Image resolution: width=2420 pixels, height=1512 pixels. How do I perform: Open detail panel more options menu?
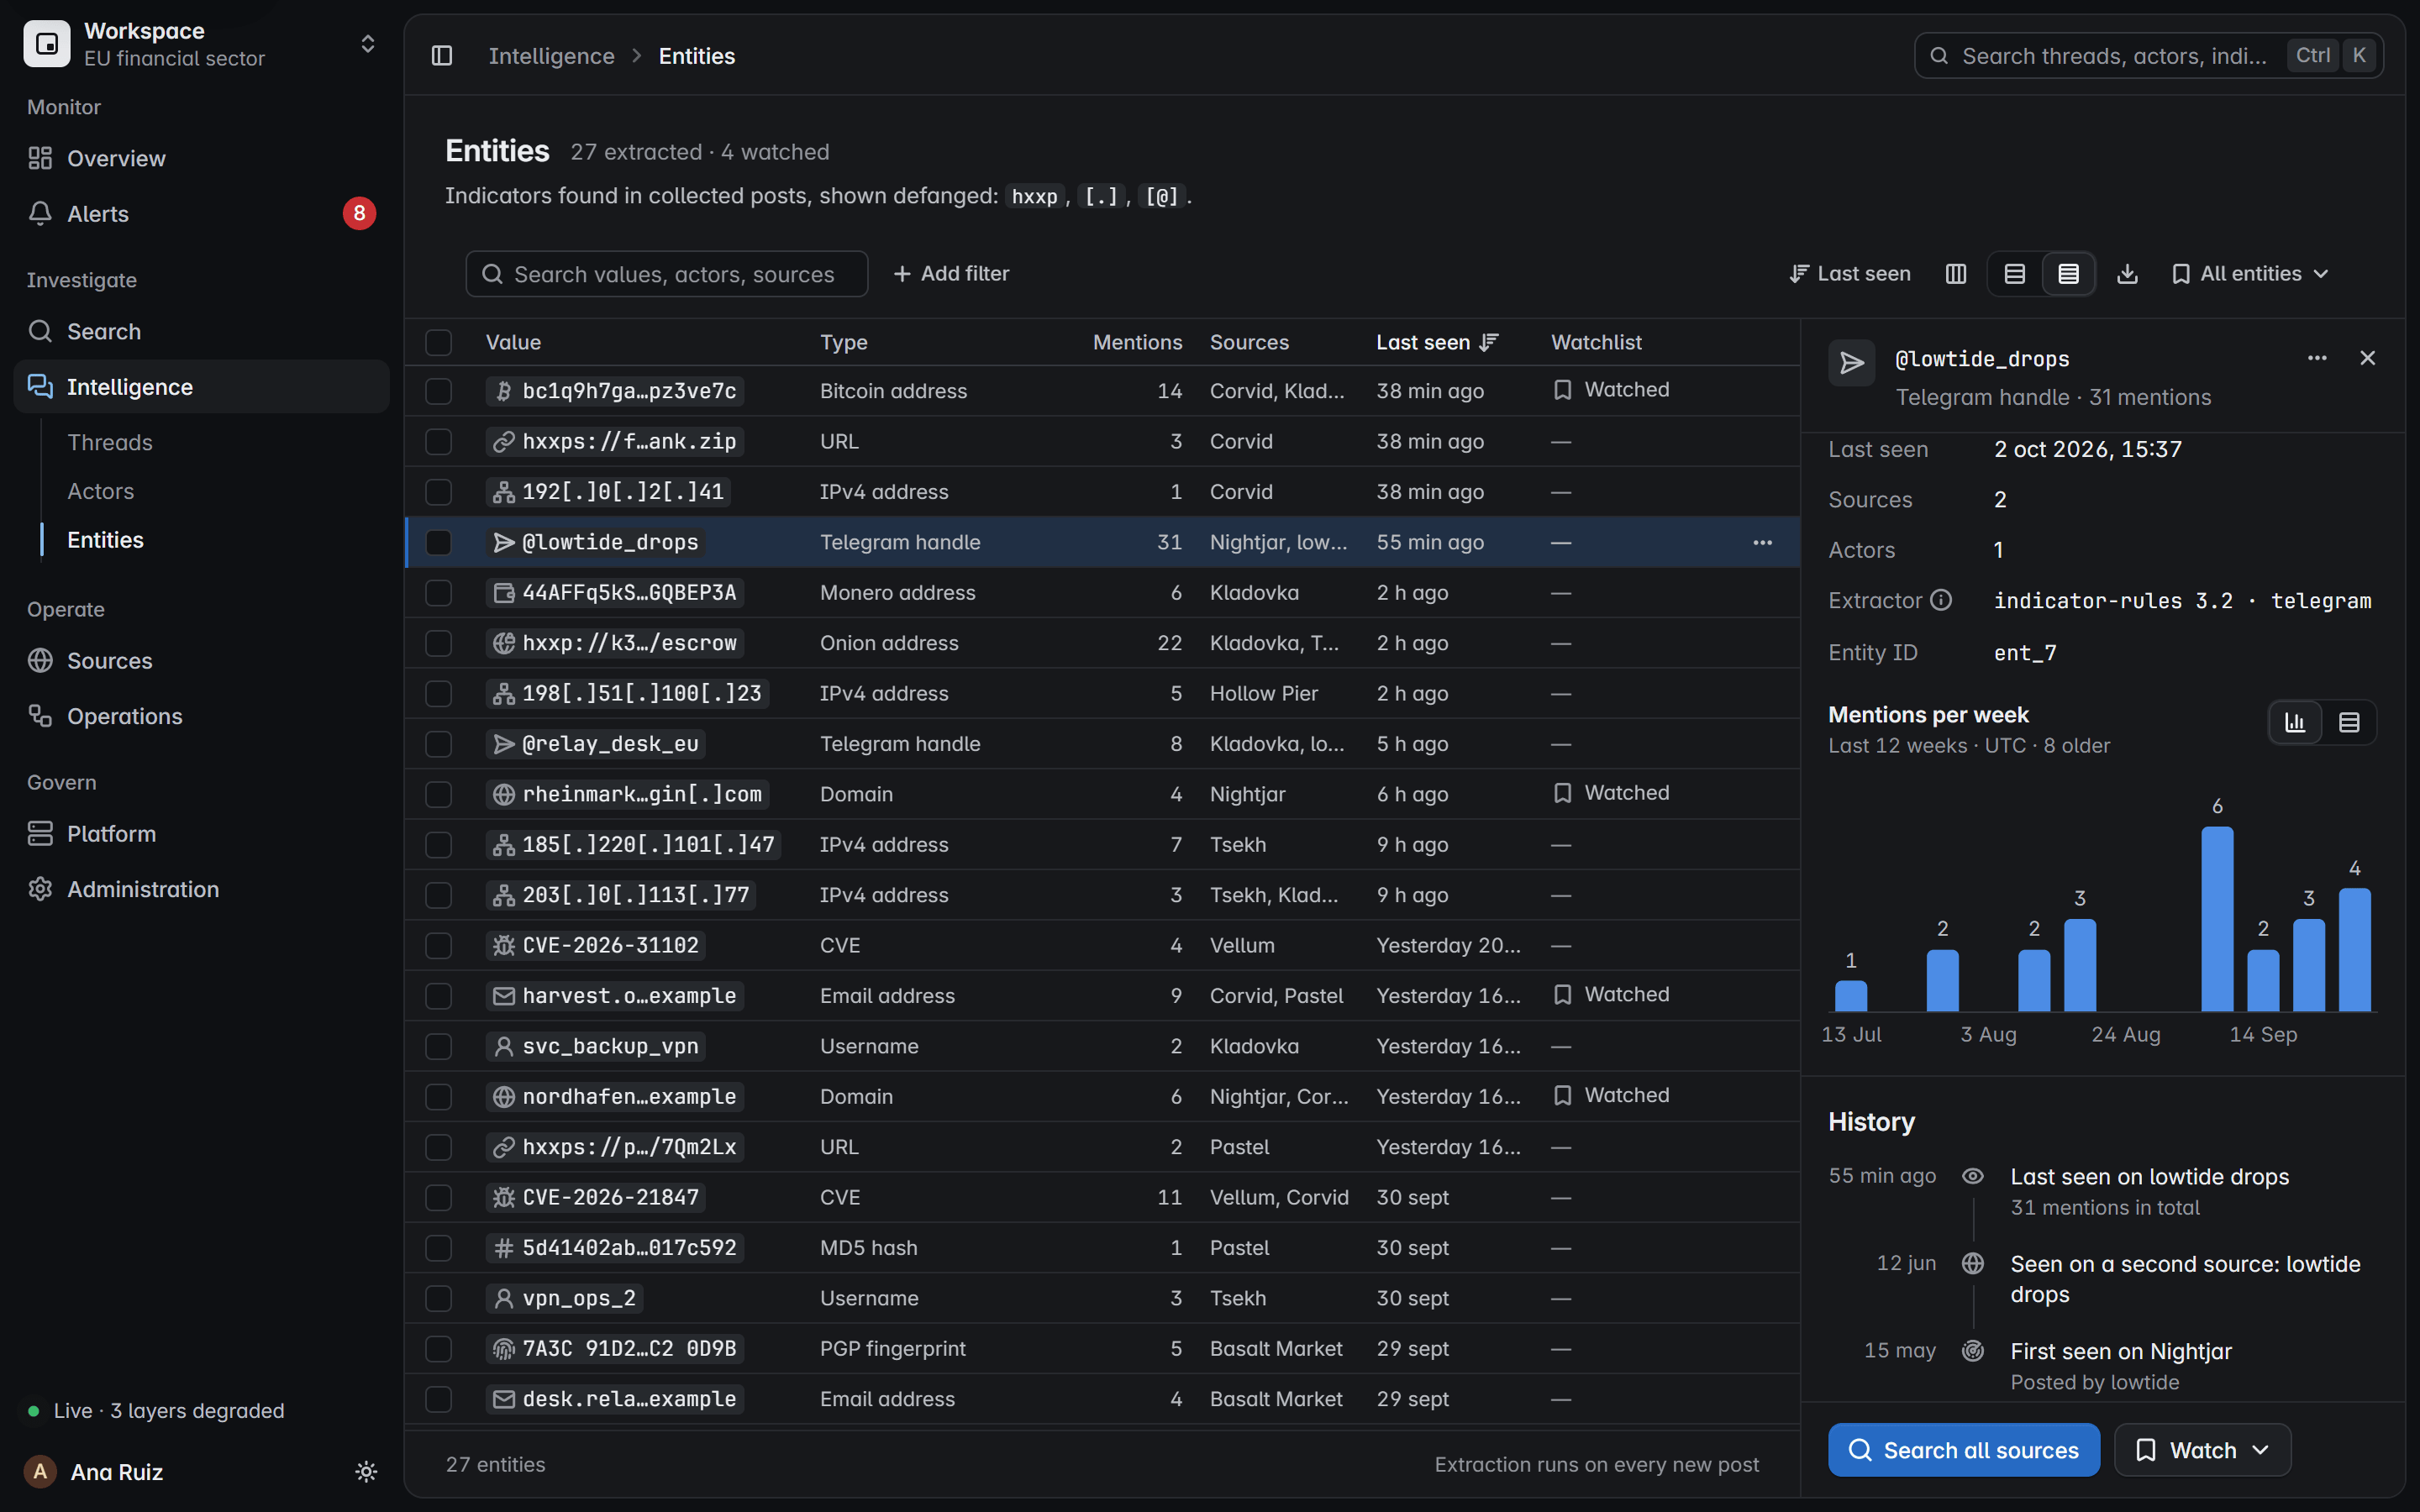(2317, 358)
